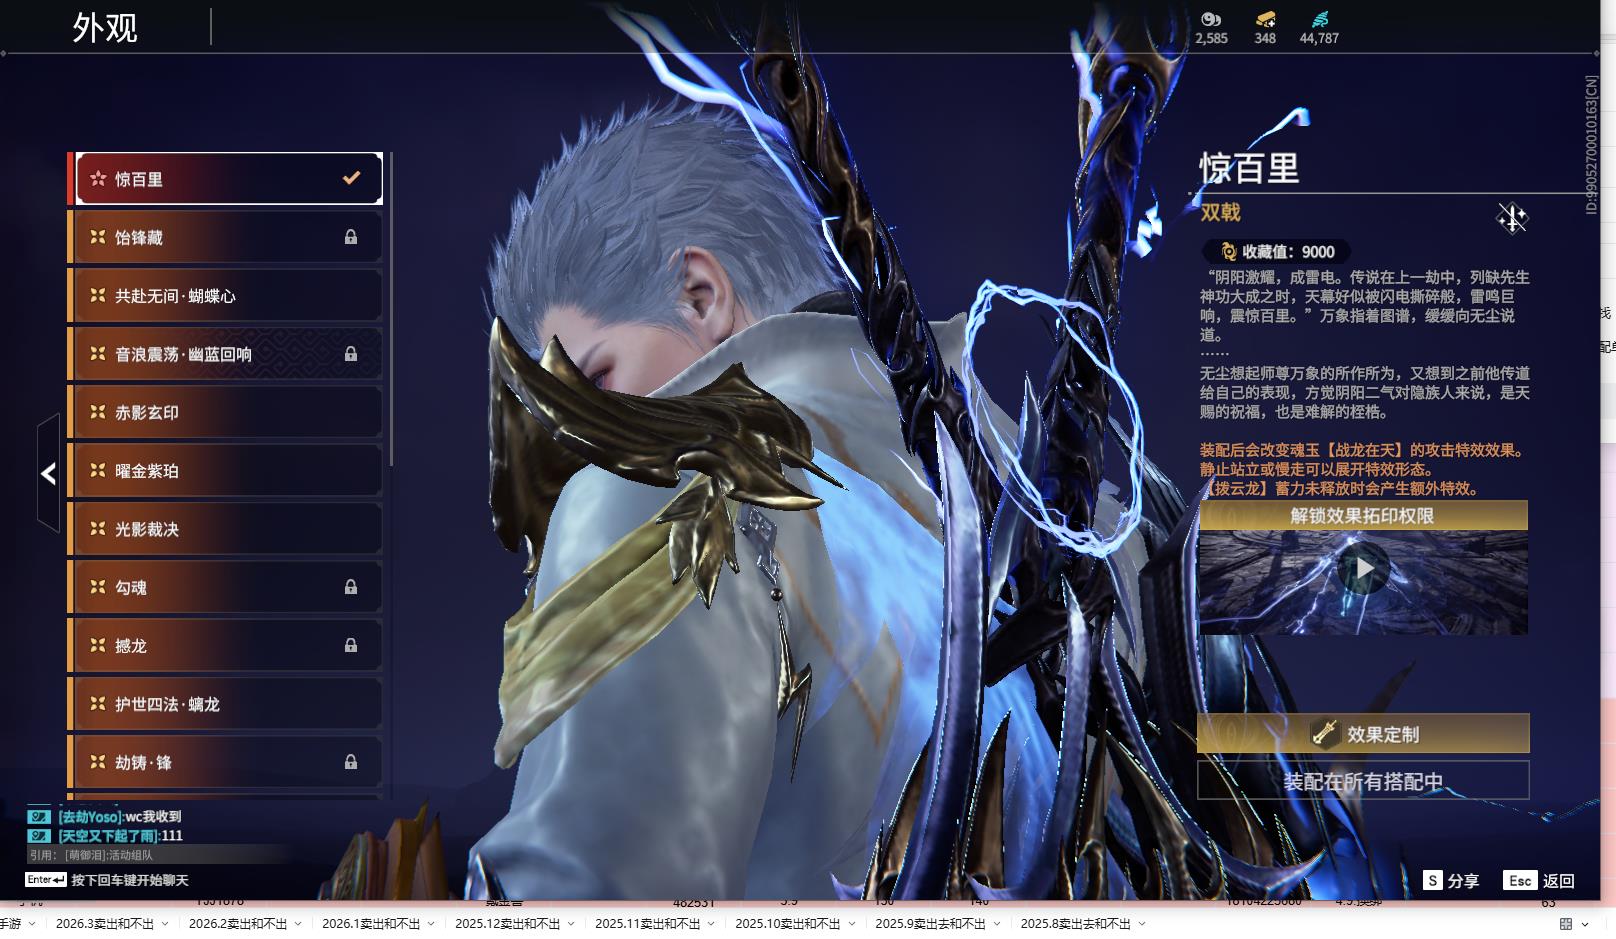Switch to the 2026.2卖出和不出 sheet tab
The image size is (1616, 939).
238,924
